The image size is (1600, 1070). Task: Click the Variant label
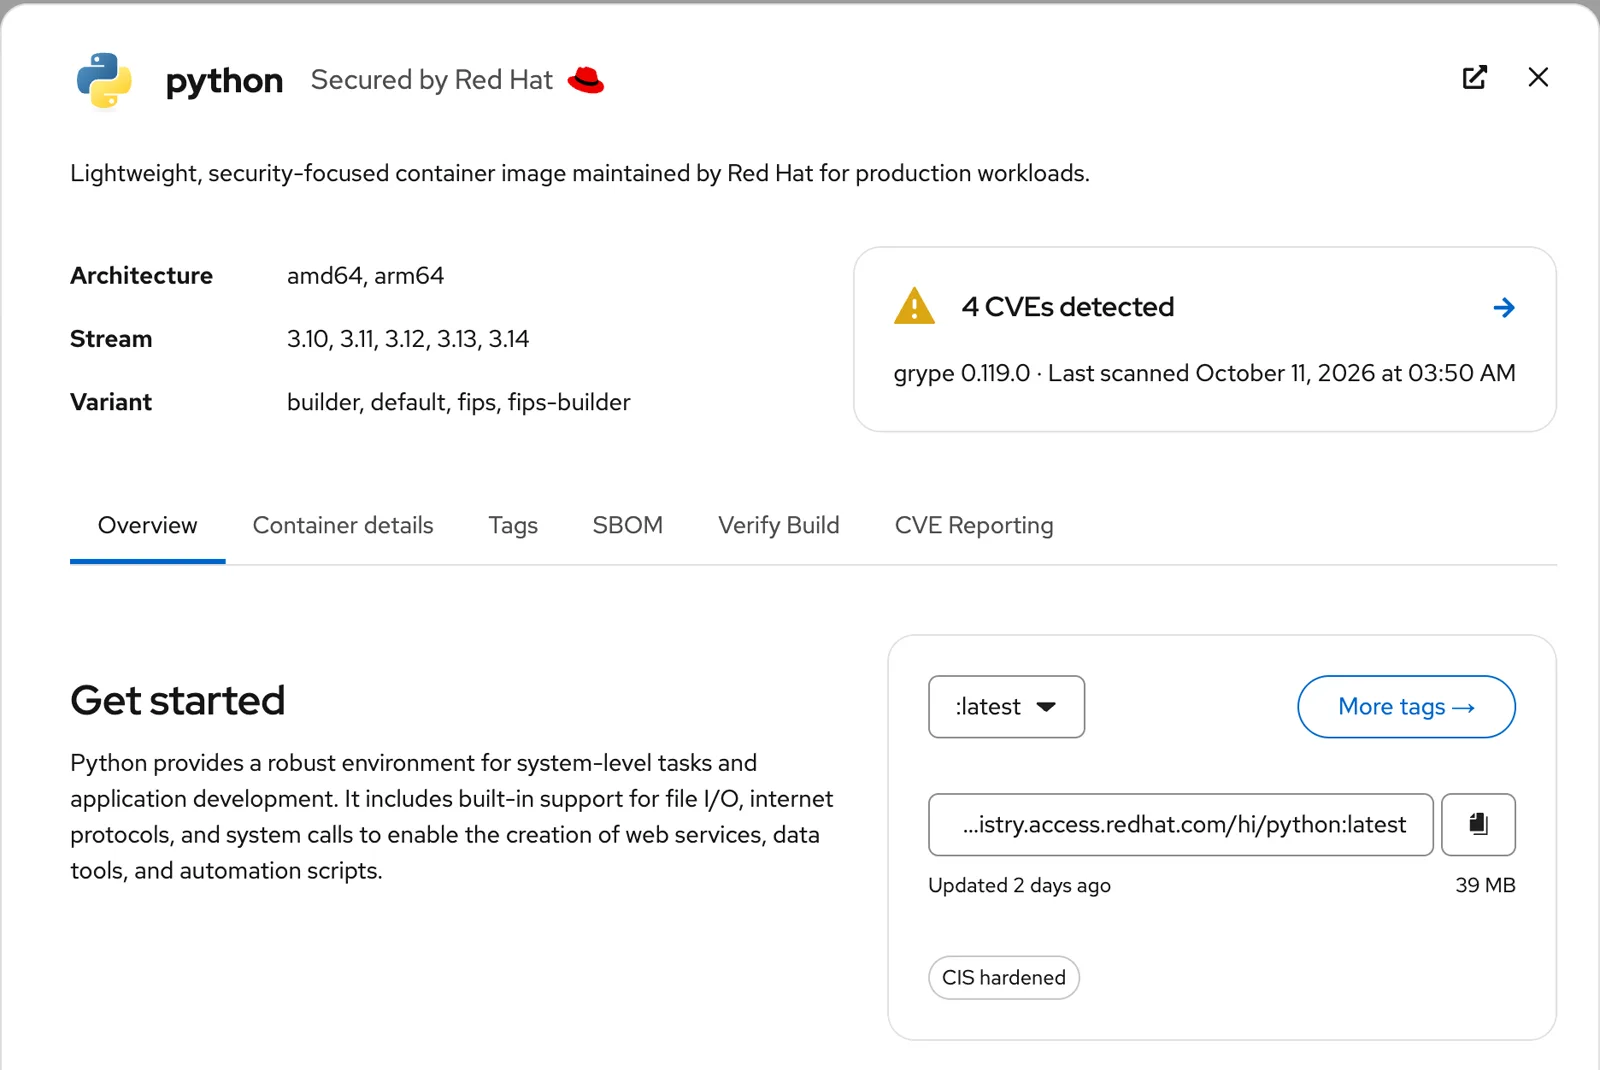(111, 402)
